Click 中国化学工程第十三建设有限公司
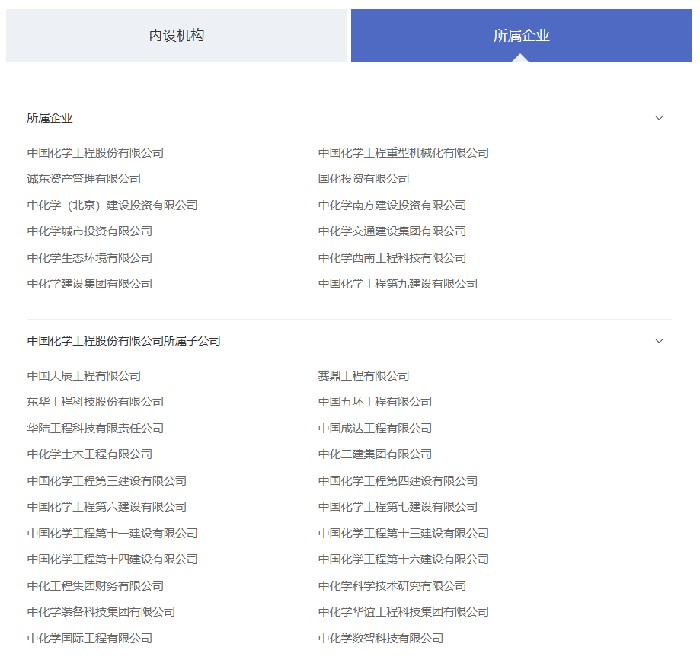Viewport: 700px width, 663px height. 403,533
